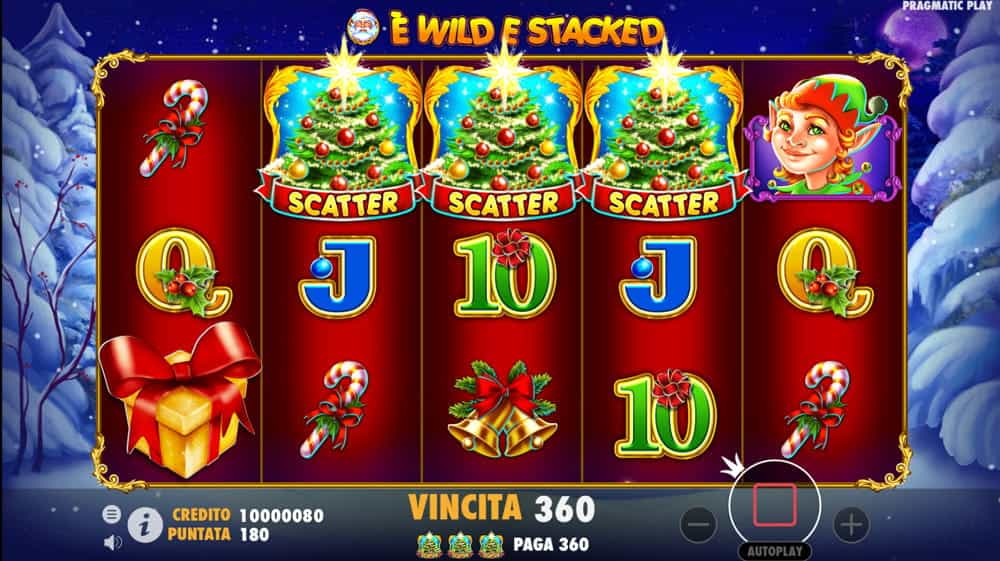Click the gift box symbol
Viewport: 1000px width, 561px height.
point(179,400)
